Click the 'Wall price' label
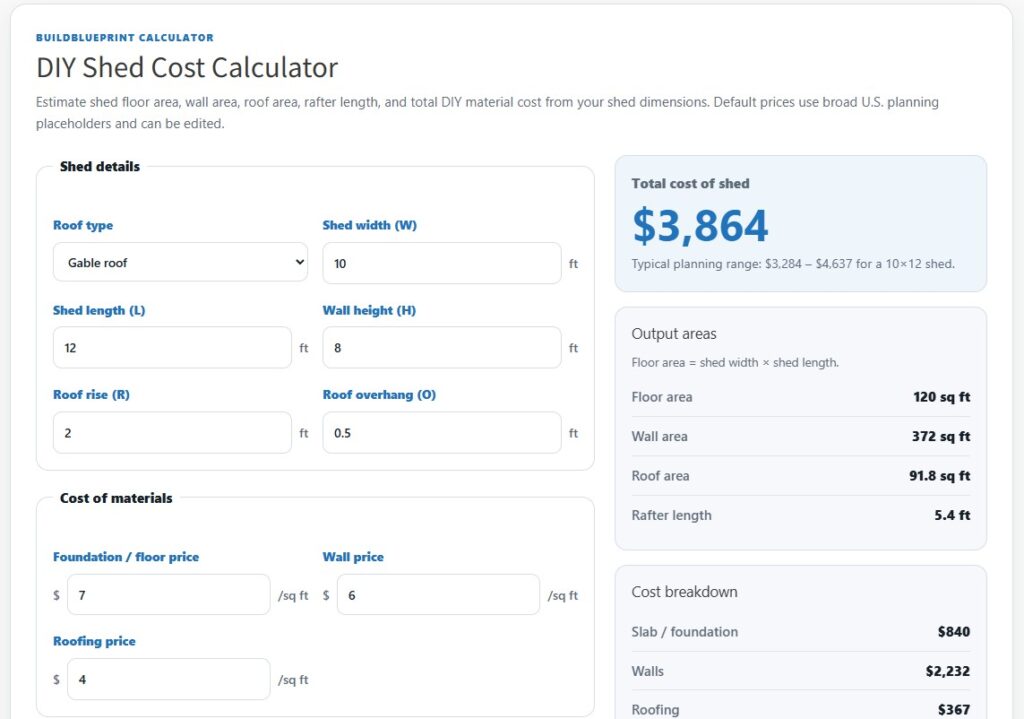The width and height of the screenshot is (1024, 719). [x=353, y=557]
